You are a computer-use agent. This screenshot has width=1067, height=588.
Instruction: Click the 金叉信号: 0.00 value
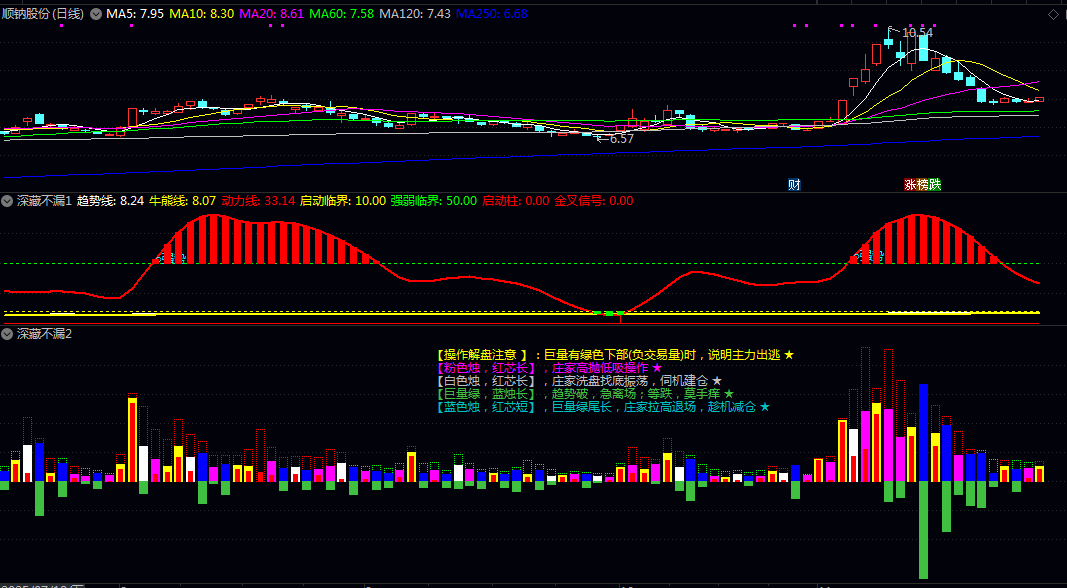click(x=593, y=201)
